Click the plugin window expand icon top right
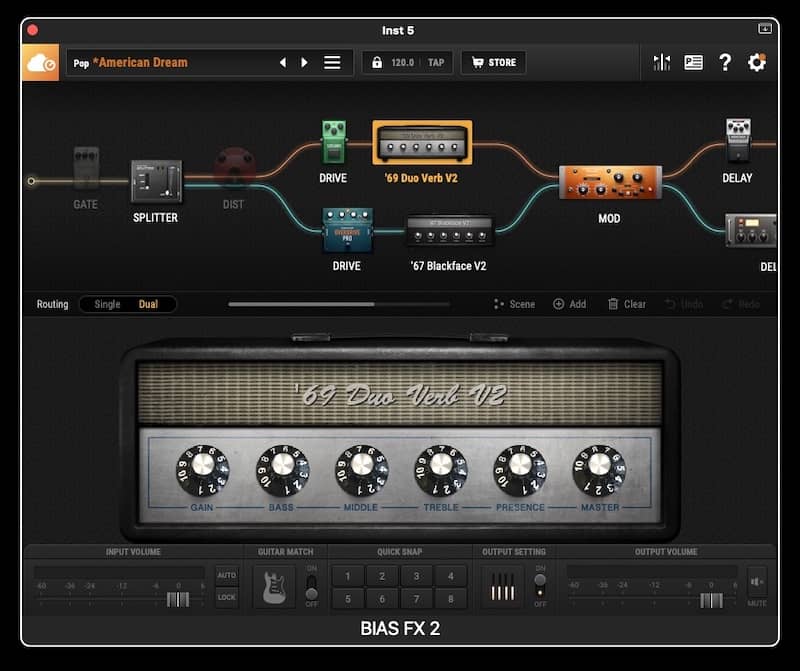Image resolution: width=800 pixels, height=671 pixels. pyautogui.click(x=765, y=29)
